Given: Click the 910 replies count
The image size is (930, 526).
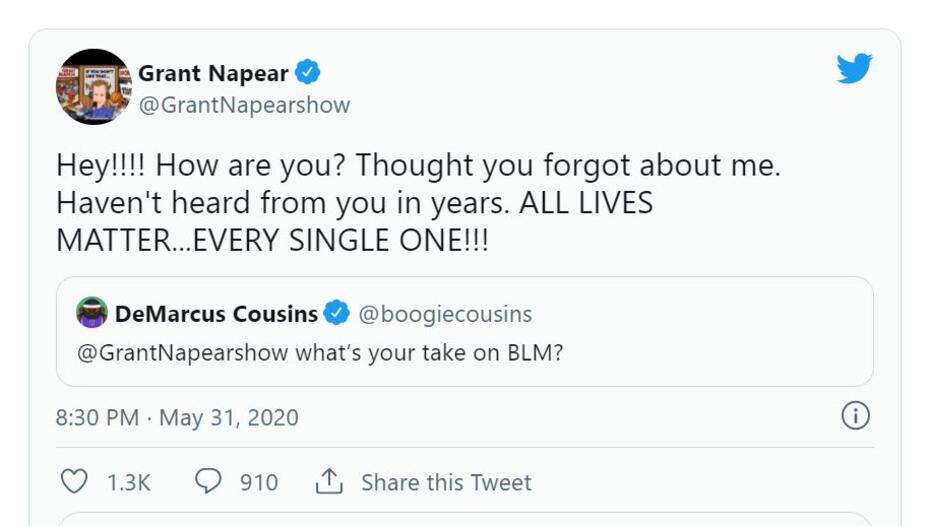Looking at the screenshot, I should click(258, 482).
